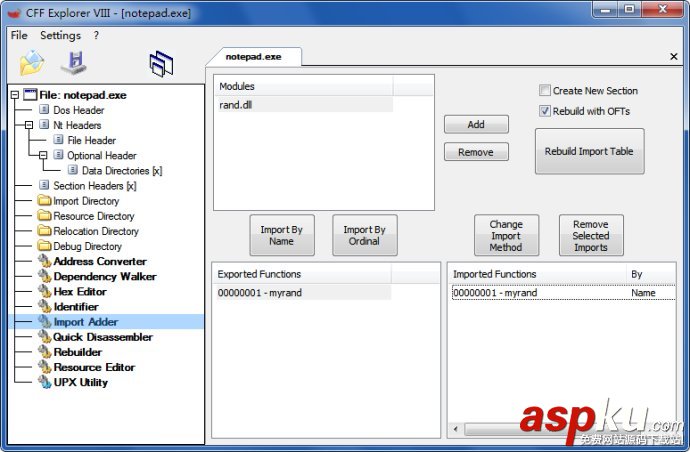Select Section Headers [x] in the tree

point(95,185)
